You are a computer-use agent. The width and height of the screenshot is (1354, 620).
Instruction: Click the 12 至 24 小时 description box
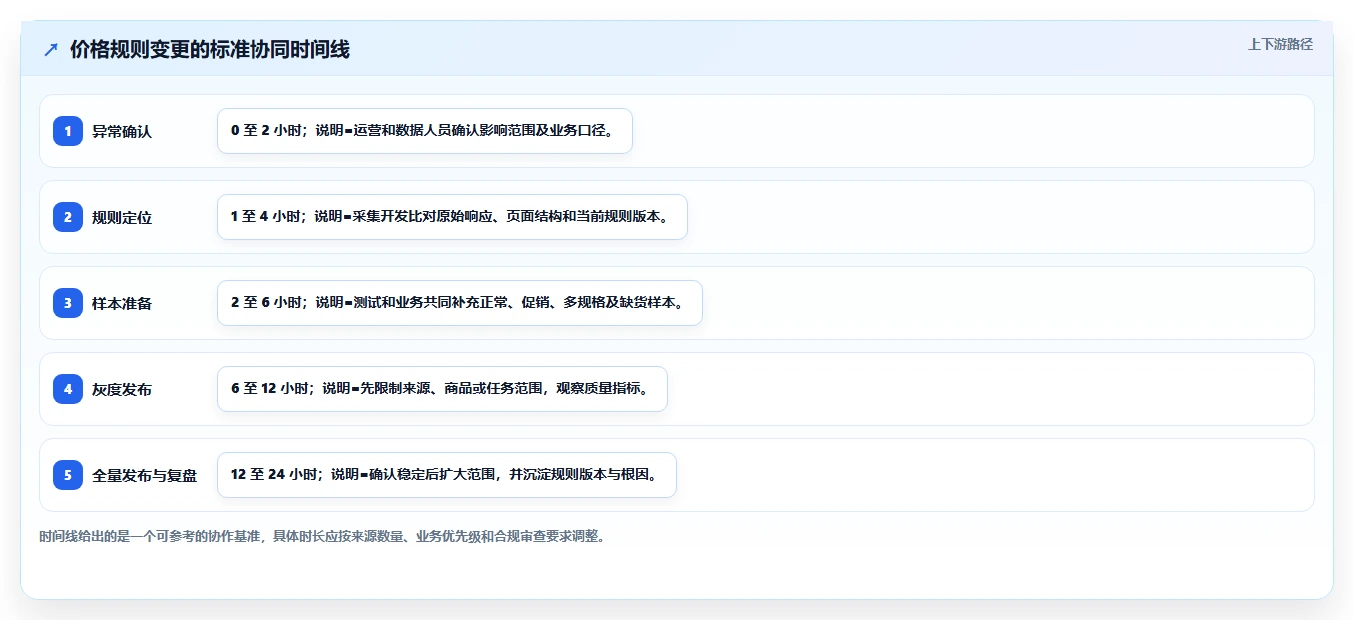pyautogui.click(x=447, y=475)
